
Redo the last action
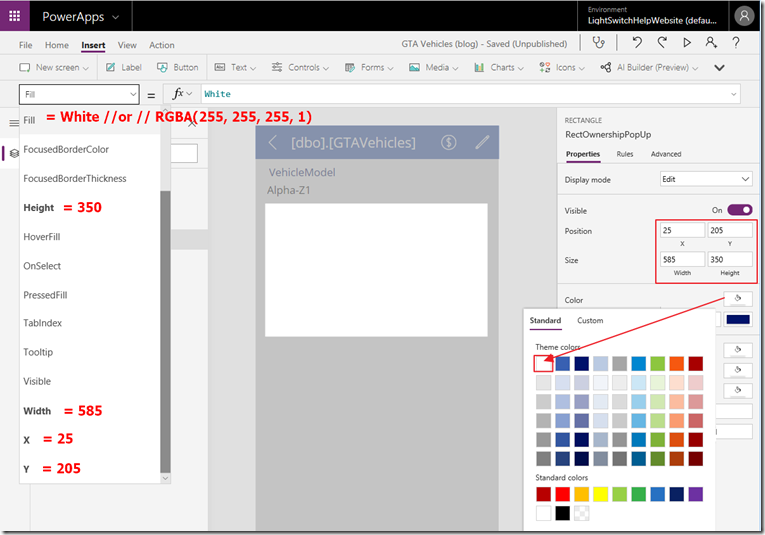coord(662,43)
